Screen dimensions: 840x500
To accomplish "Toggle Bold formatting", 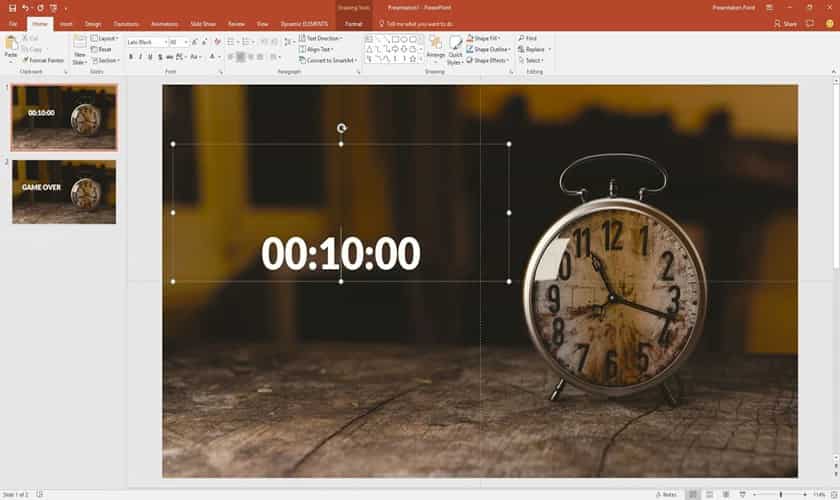I will [130, 57].
